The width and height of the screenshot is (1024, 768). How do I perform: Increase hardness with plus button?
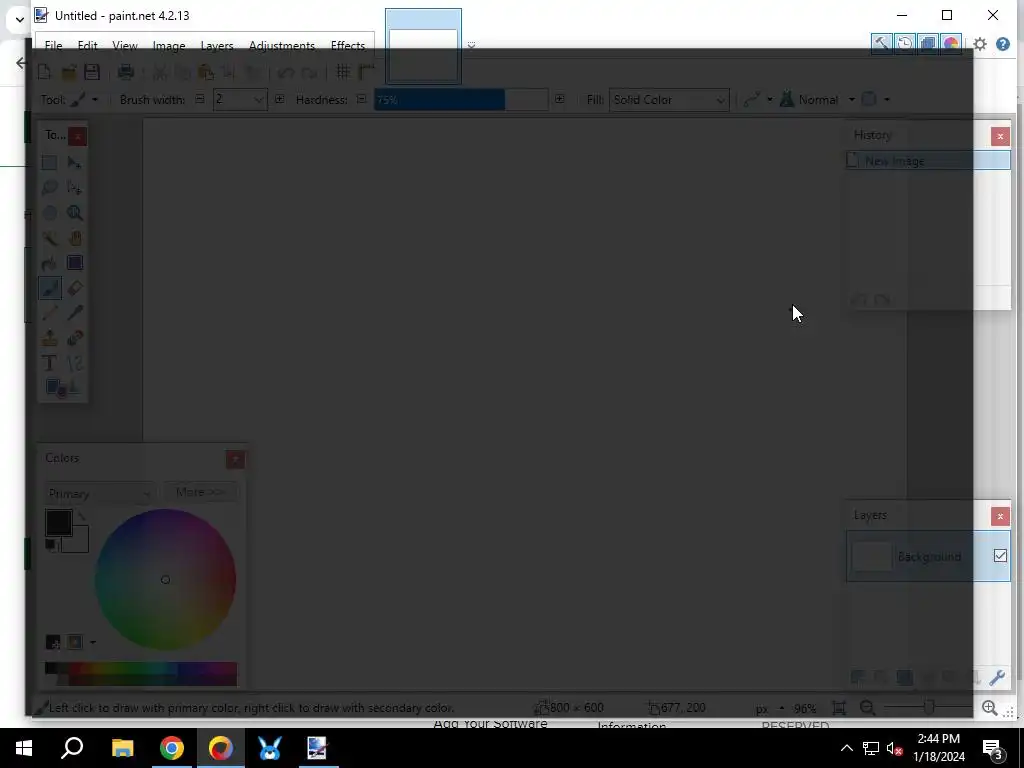(560, 99)
